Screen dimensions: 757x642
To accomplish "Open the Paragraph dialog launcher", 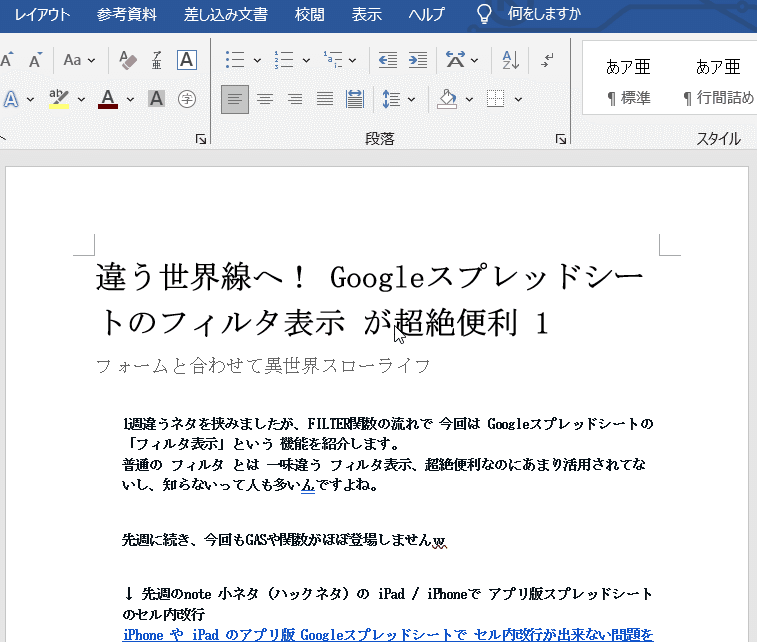I will point(561,140).
